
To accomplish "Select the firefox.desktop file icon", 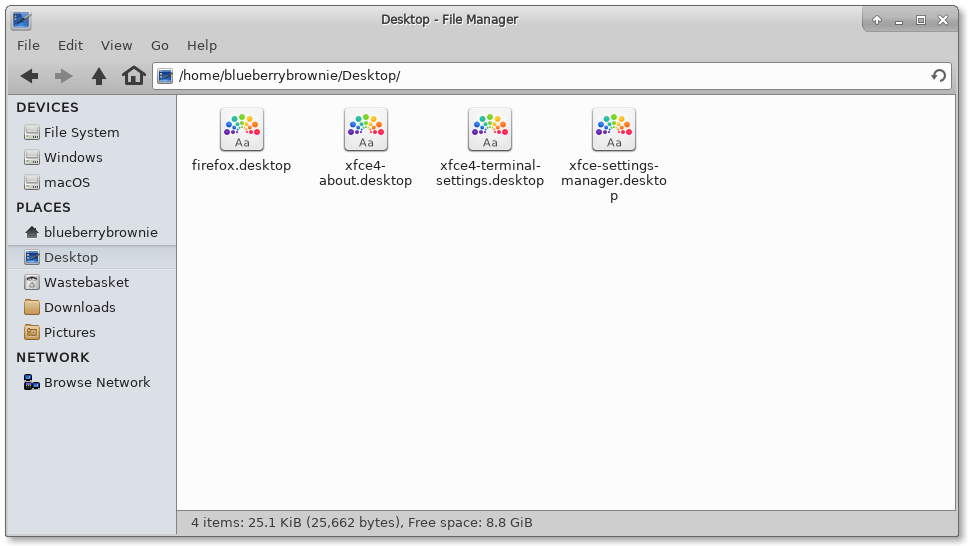I will point(242,129).
